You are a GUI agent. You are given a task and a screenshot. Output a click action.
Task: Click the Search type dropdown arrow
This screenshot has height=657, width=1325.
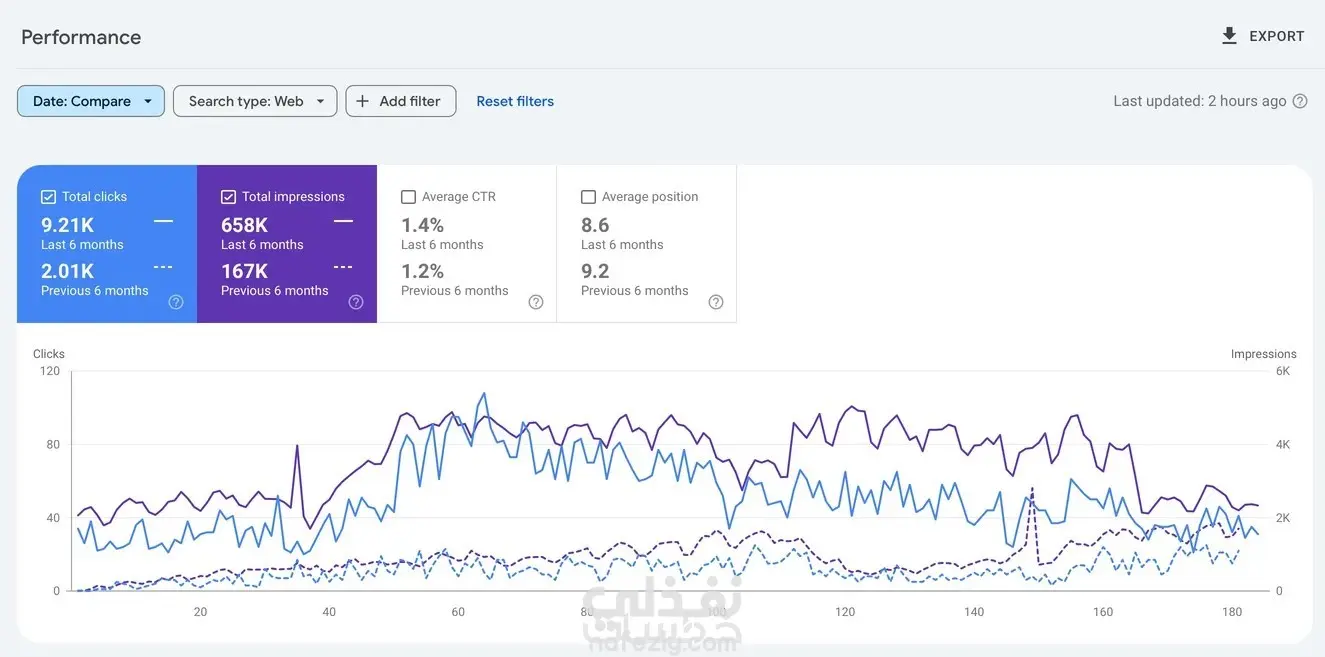(x=320, y=101)
